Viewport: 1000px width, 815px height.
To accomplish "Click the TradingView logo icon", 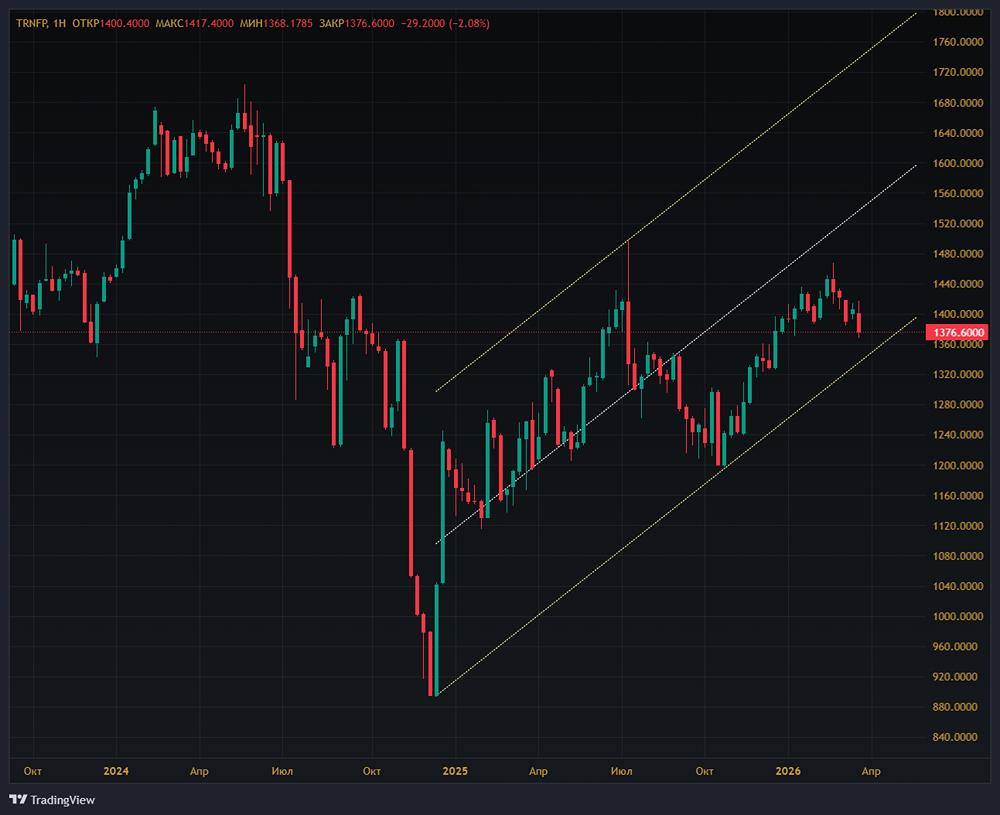I will 18,799.
